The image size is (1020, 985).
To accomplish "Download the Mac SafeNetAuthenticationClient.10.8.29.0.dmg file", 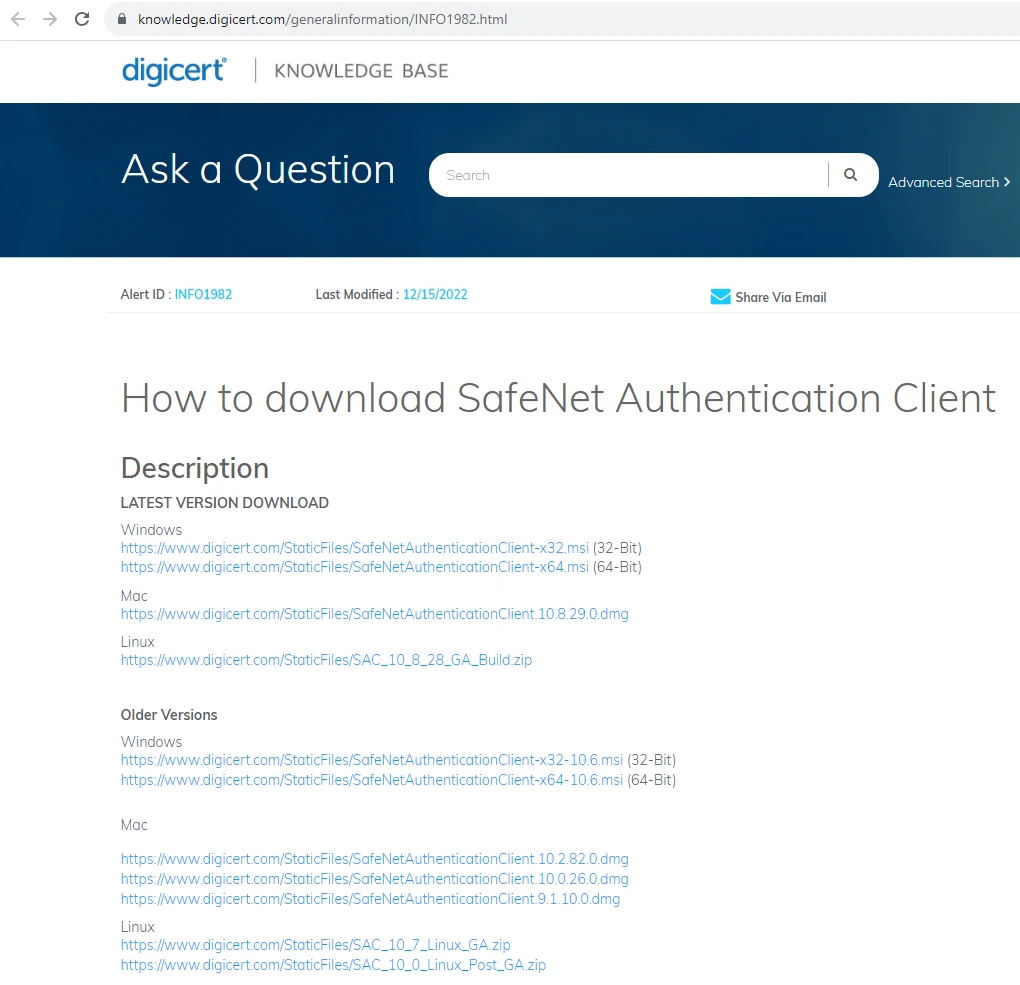I will click(374, 613).
